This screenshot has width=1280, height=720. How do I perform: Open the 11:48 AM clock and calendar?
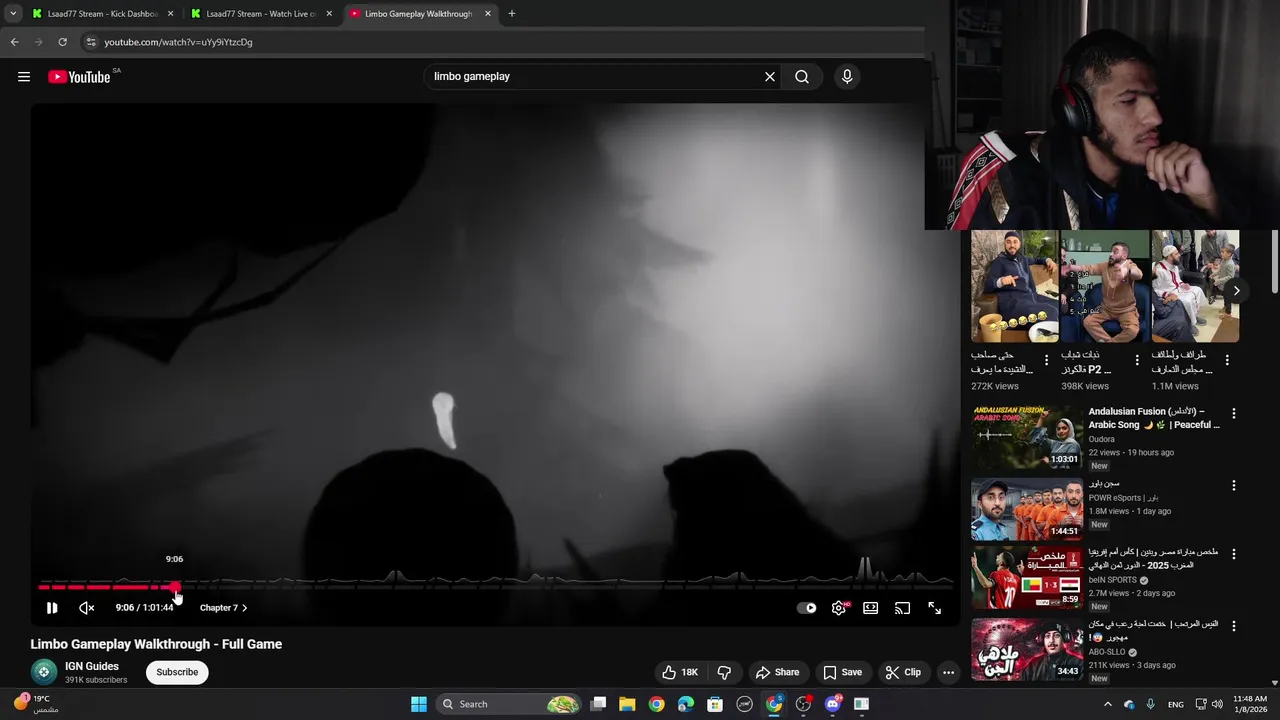[x=1250, y=704]
